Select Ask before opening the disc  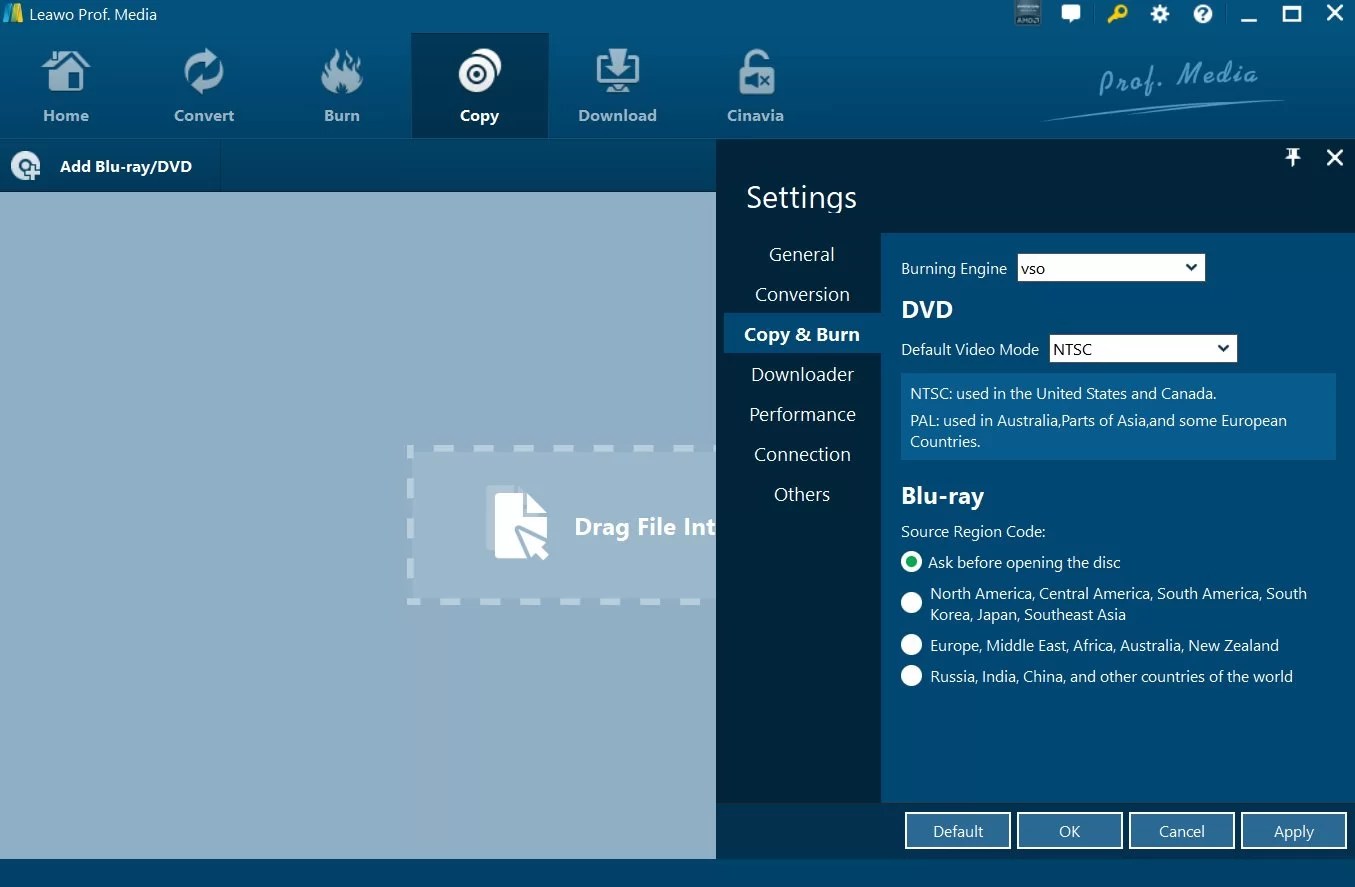(911, 562)
